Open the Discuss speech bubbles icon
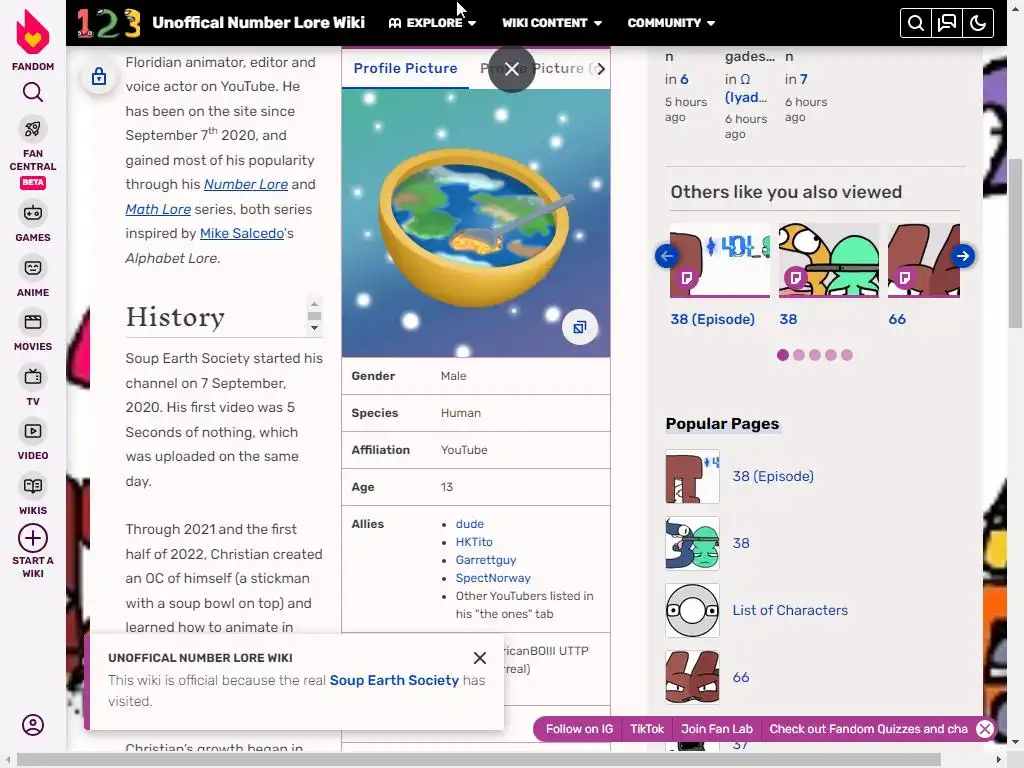The width and height of the screenshot is (1024, 768). 947,24
